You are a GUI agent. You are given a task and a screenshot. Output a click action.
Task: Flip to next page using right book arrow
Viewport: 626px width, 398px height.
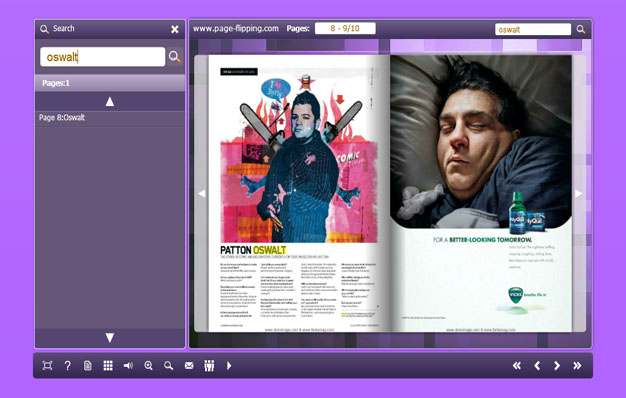[x=579, y=194]
